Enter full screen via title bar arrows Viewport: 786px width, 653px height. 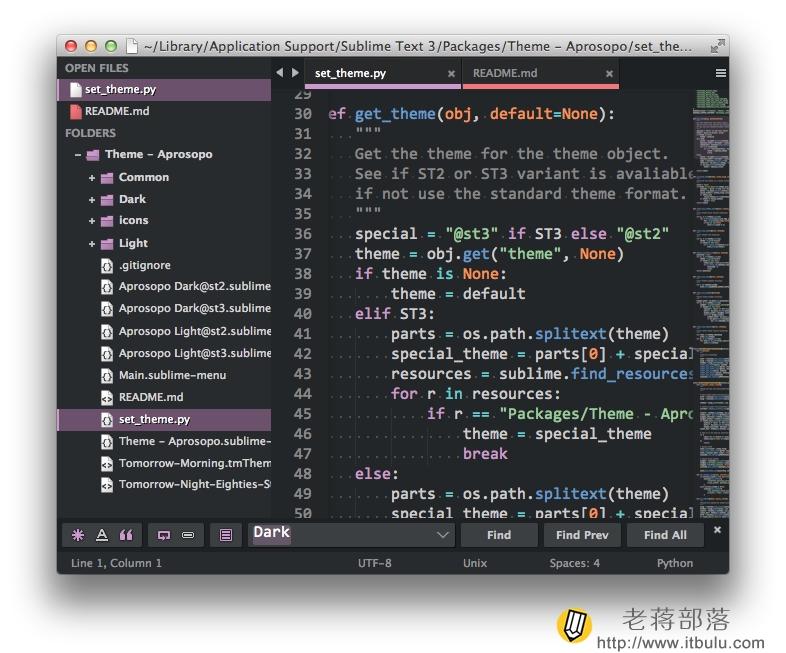(x=718, y=46)
